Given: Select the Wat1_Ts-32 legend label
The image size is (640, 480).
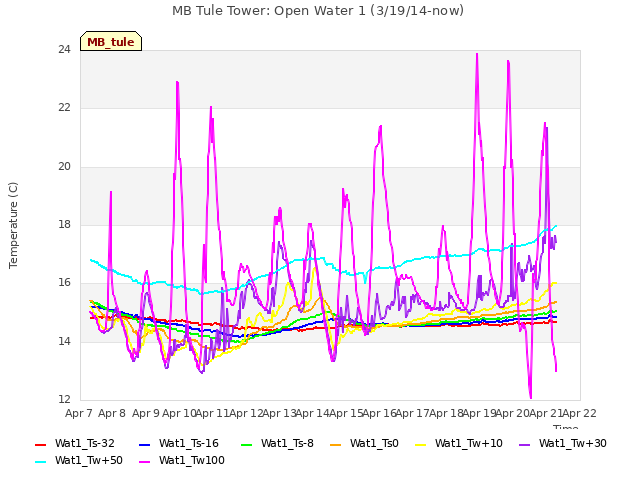Looking at the screenshot, I should click(x=85, y=443).
